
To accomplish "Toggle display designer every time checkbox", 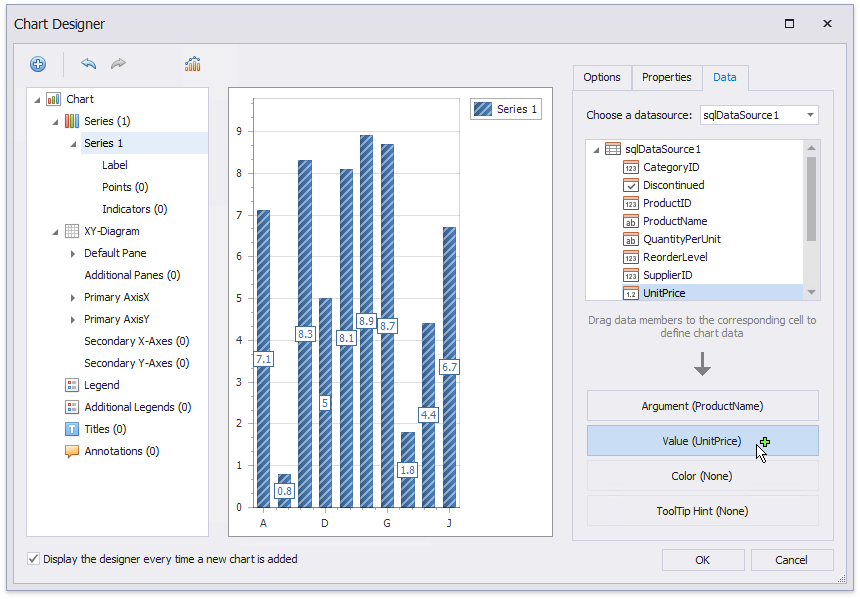I will click(34, 559).
